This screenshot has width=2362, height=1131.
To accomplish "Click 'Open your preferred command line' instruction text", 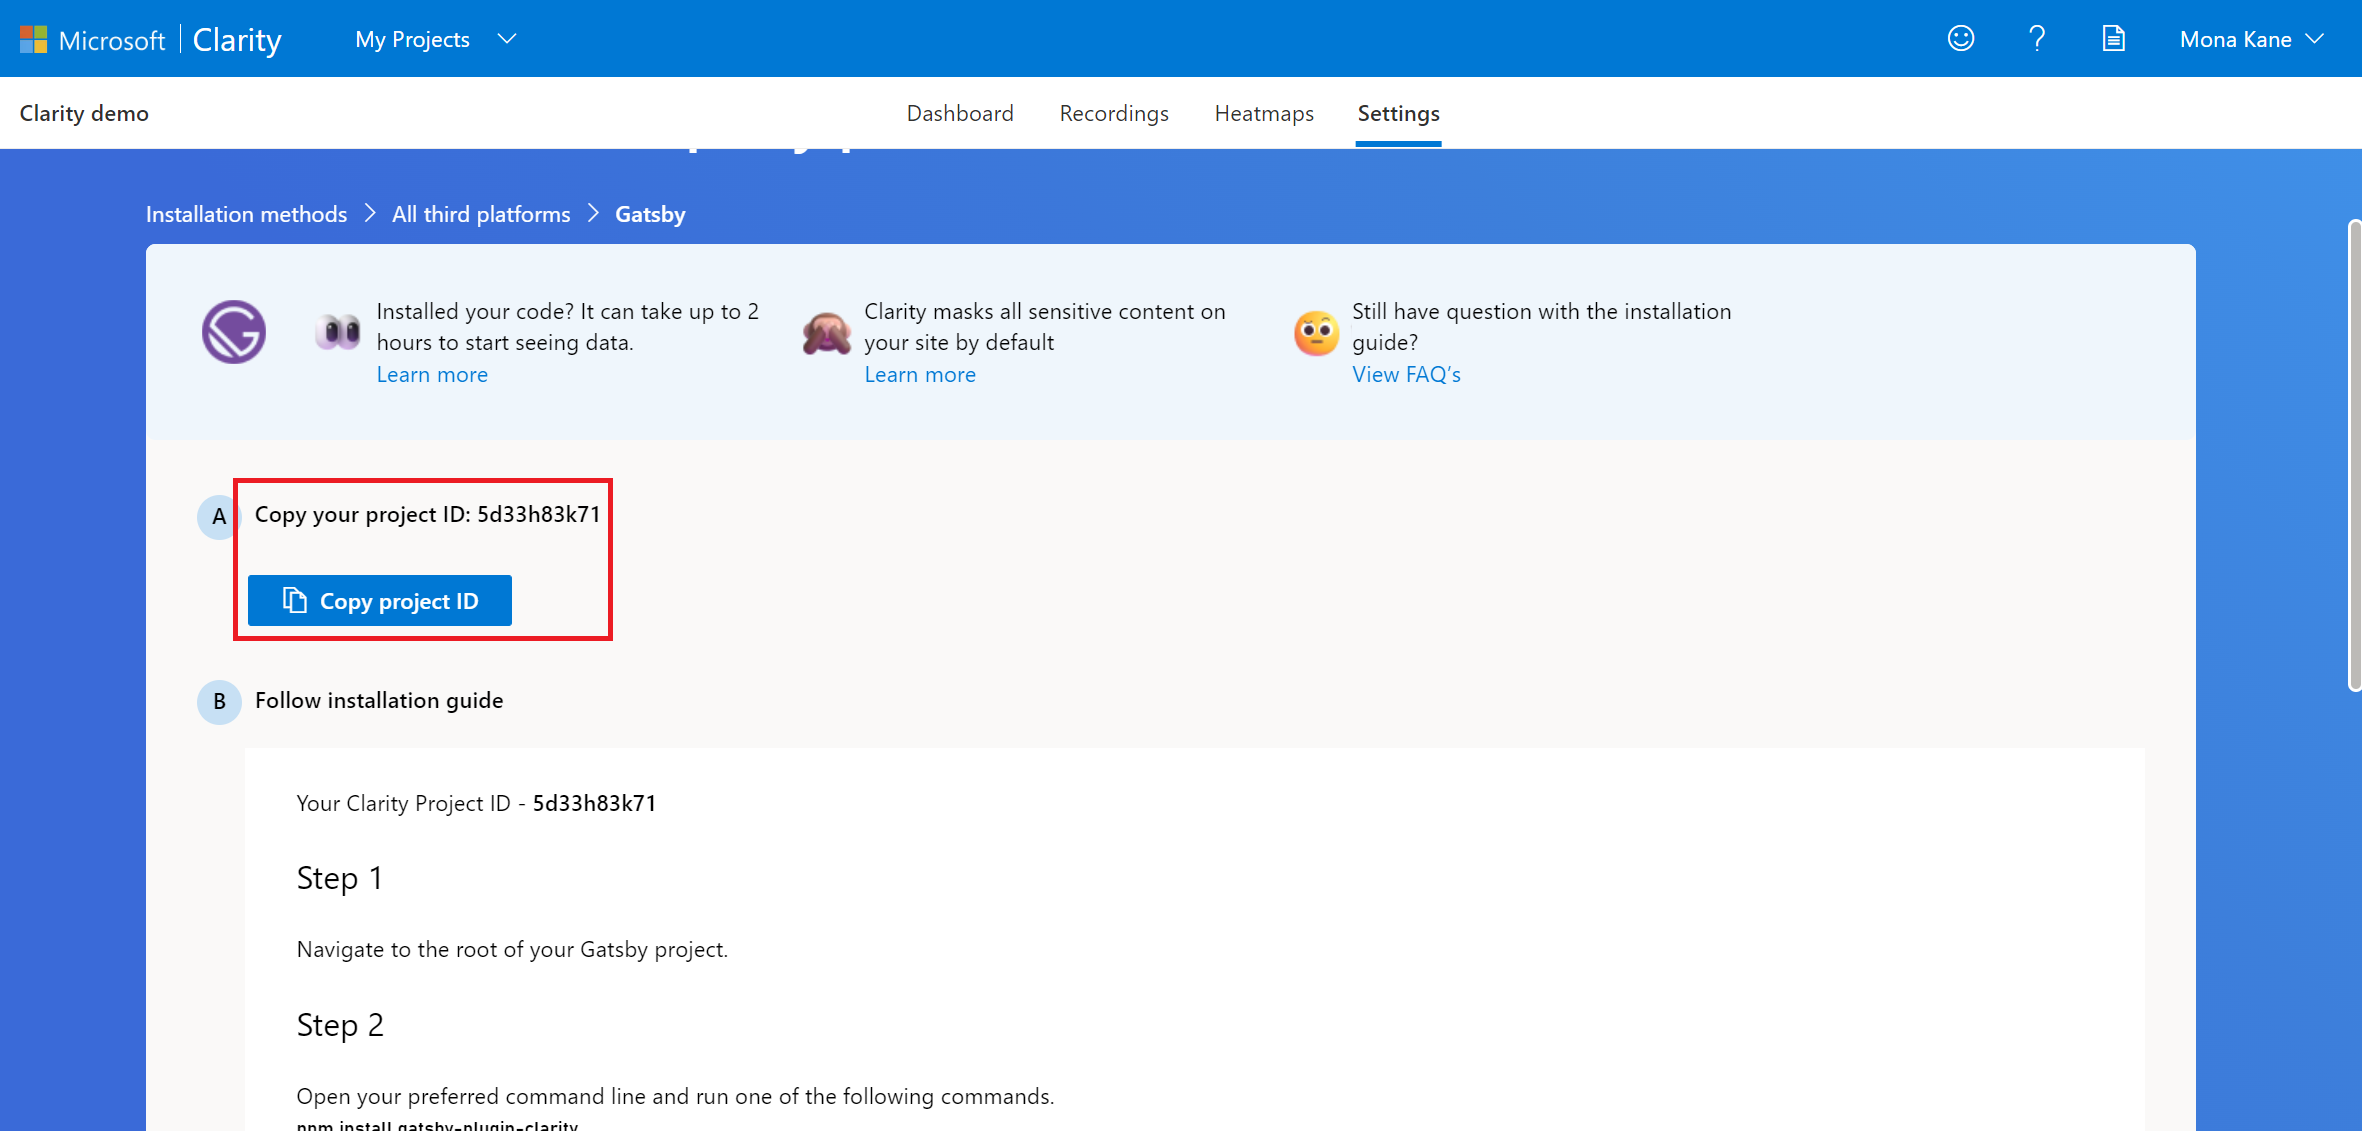I will pyautogui.click(x=675, y=1096).
